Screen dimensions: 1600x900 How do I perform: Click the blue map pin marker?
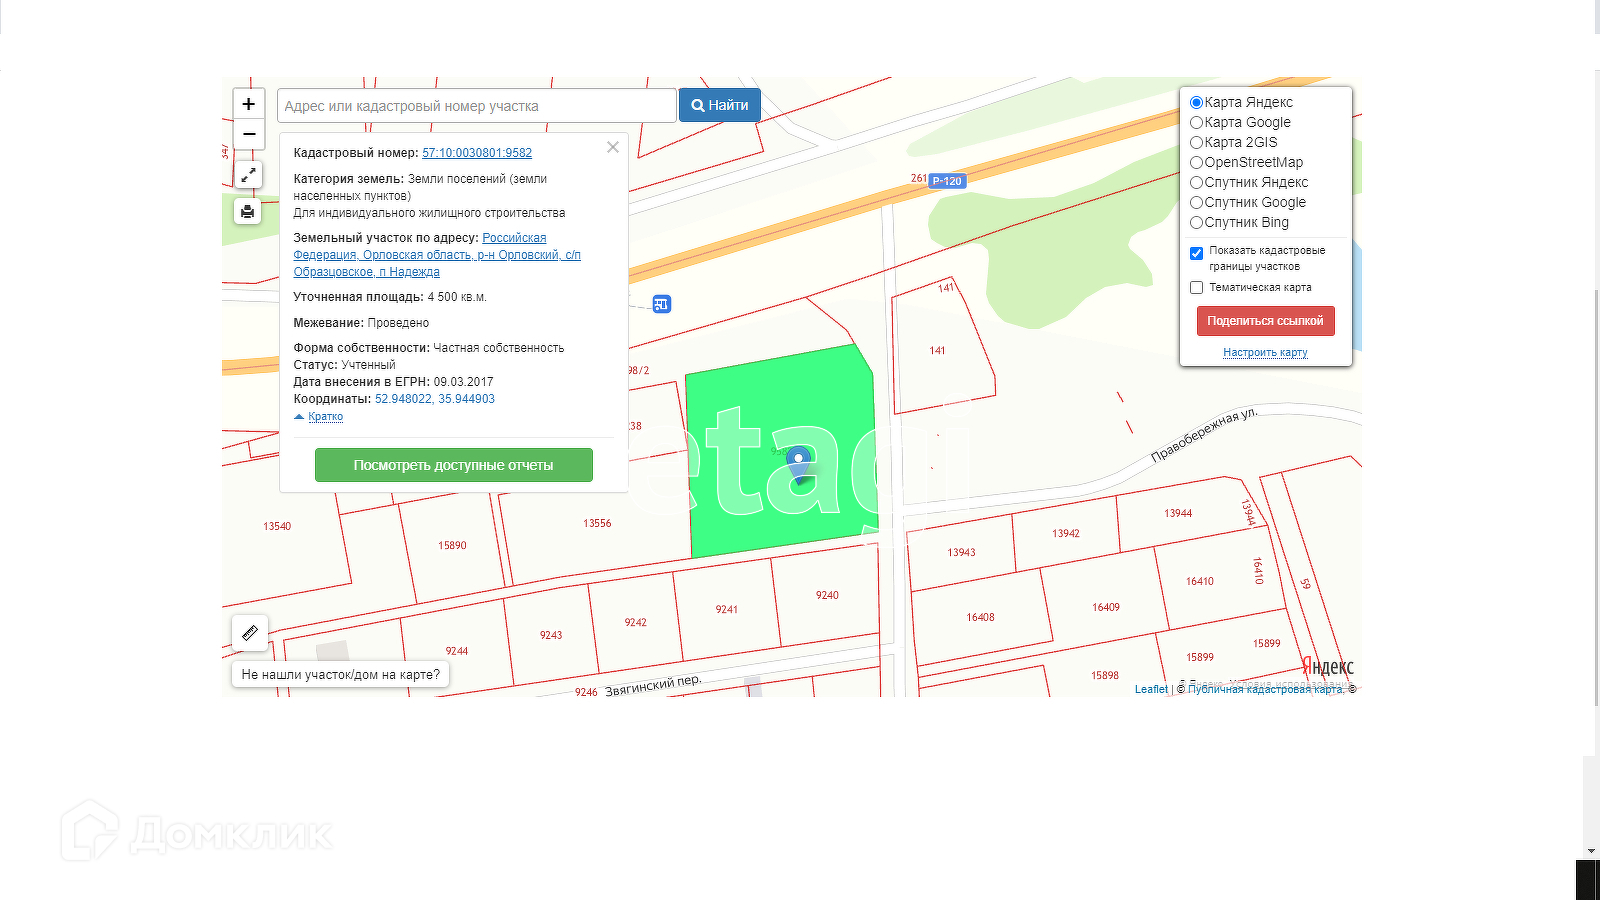coord(798,465)
